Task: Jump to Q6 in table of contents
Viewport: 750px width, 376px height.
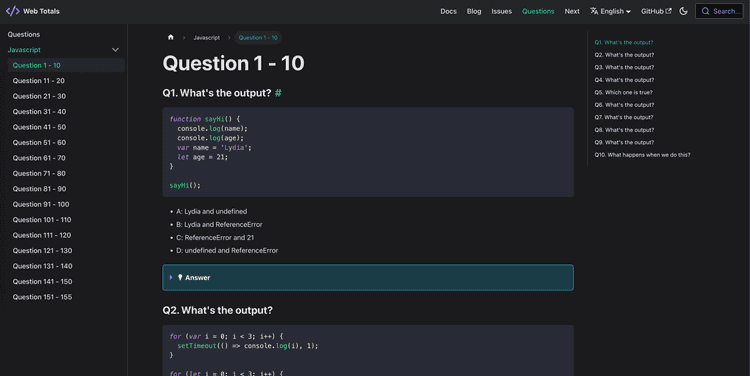Action: click(624, 105)
